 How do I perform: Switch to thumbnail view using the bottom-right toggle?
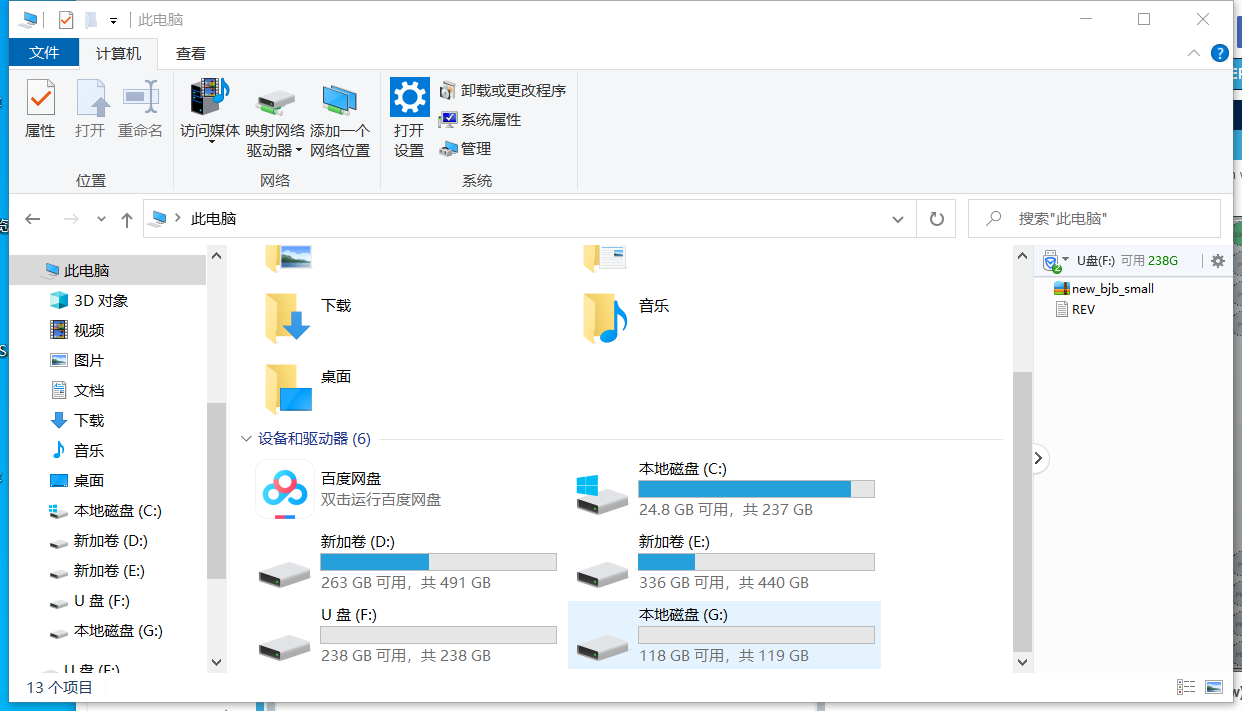pos(1213,686)
